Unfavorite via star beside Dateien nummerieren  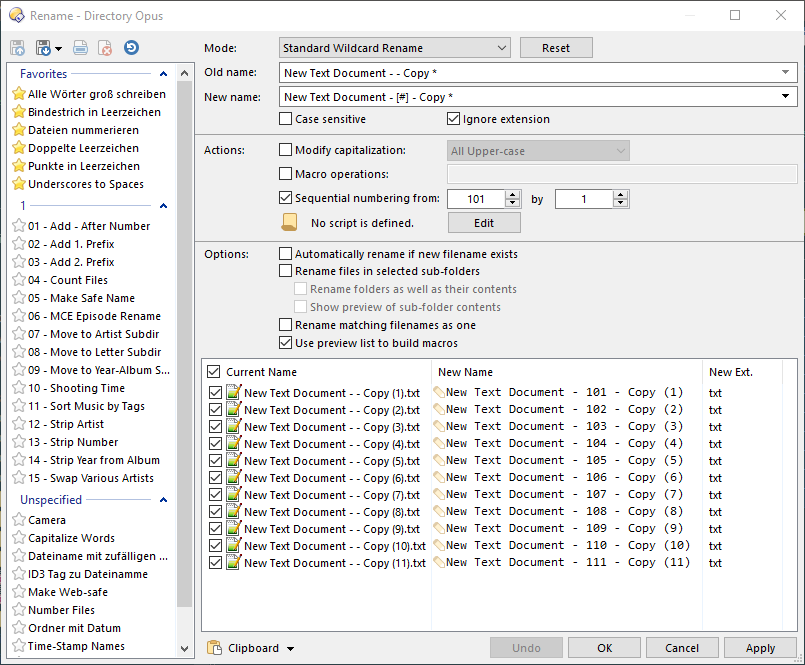(x=19, y=130)
